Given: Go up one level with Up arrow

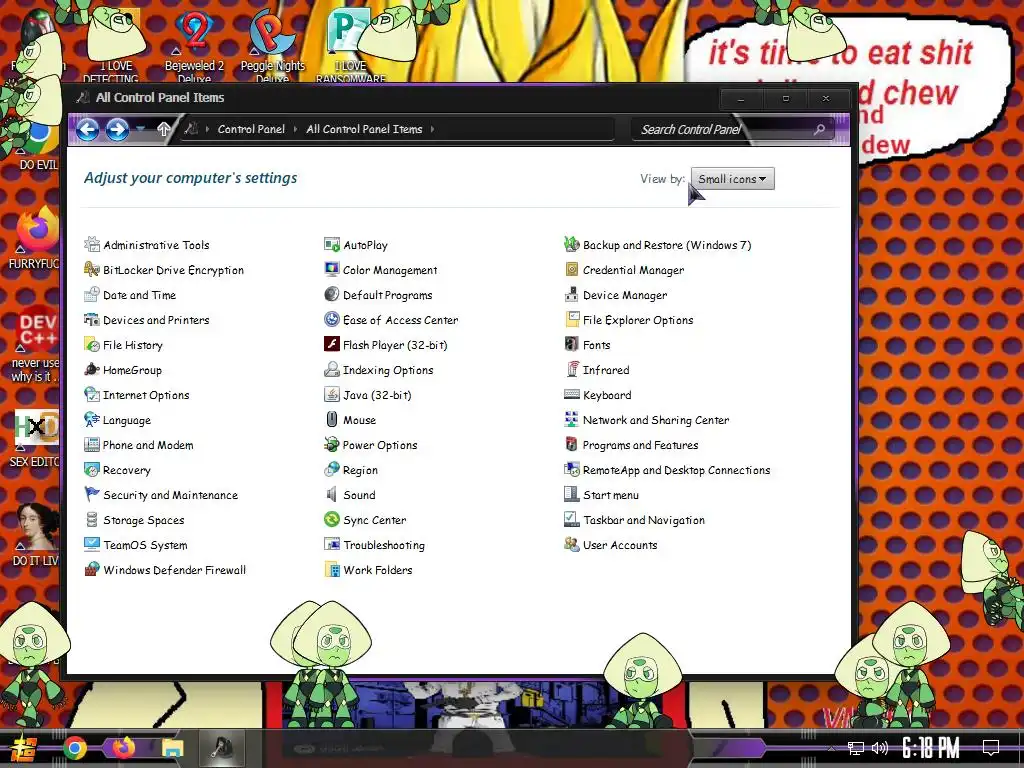Looking at the screenshot, I should click(164, 129).
